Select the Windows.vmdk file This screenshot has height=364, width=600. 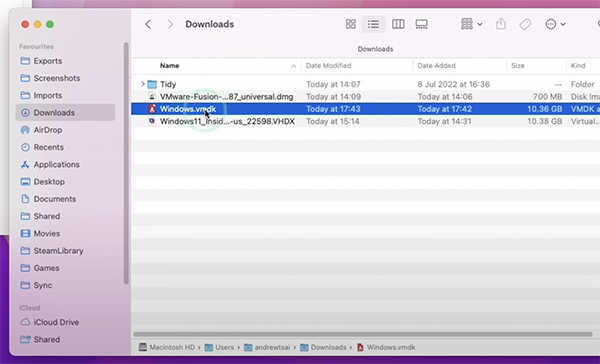365,109
